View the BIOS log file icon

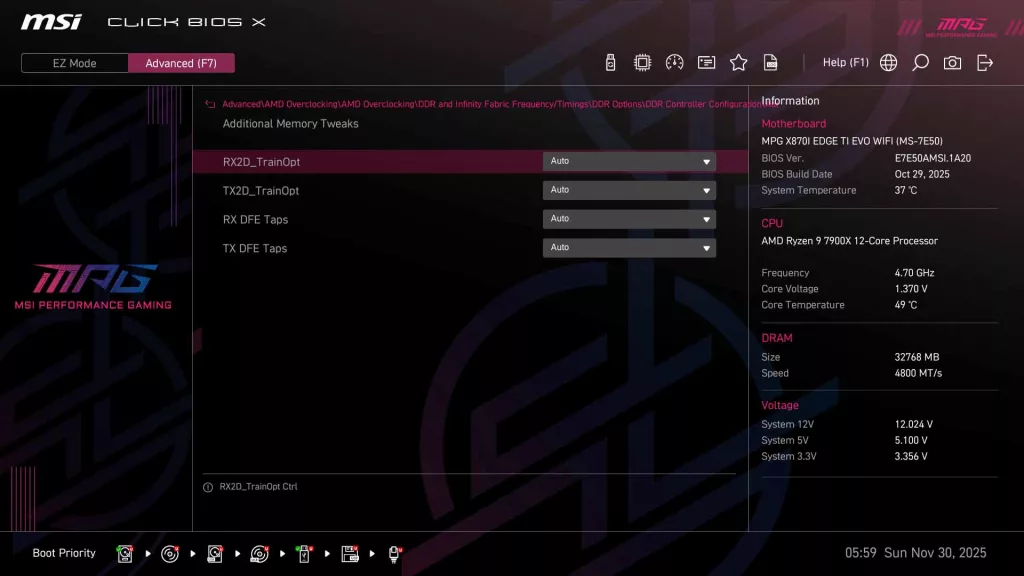(x=770, y=61)
